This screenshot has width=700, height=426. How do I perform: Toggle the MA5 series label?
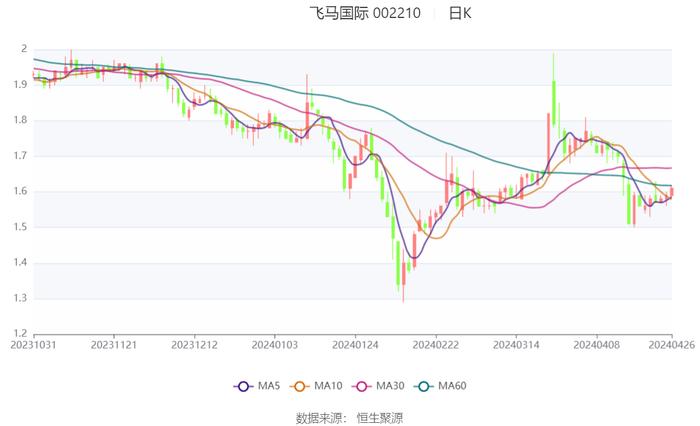269,386
